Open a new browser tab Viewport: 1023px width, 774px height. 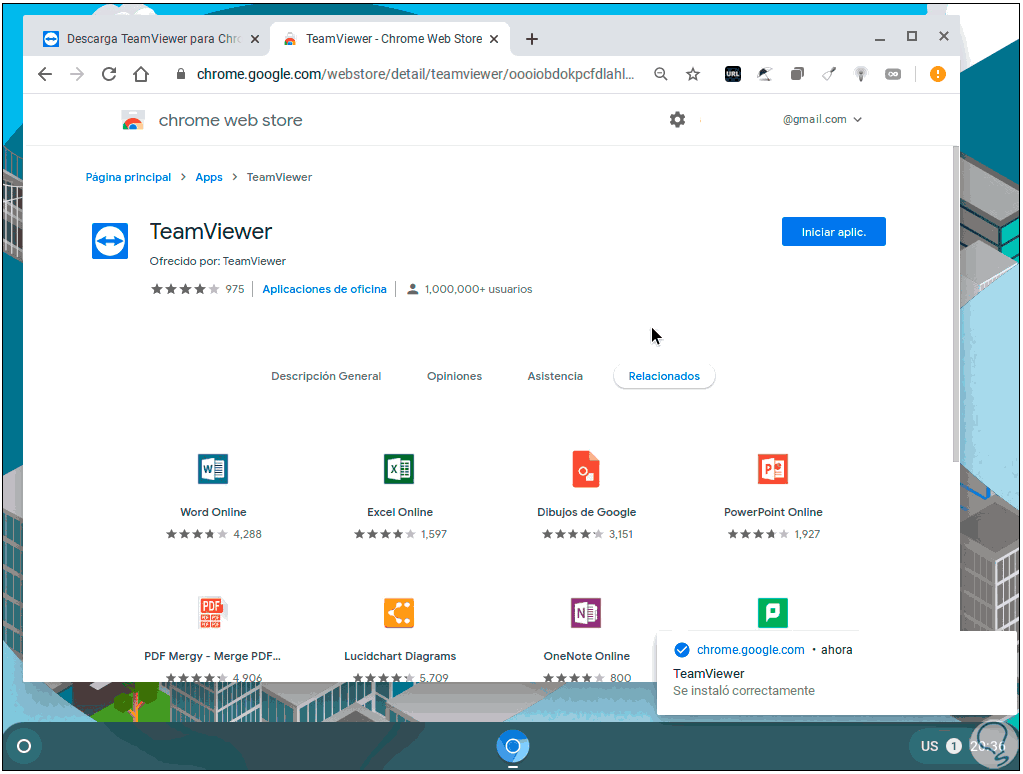[x=532, y=39]
